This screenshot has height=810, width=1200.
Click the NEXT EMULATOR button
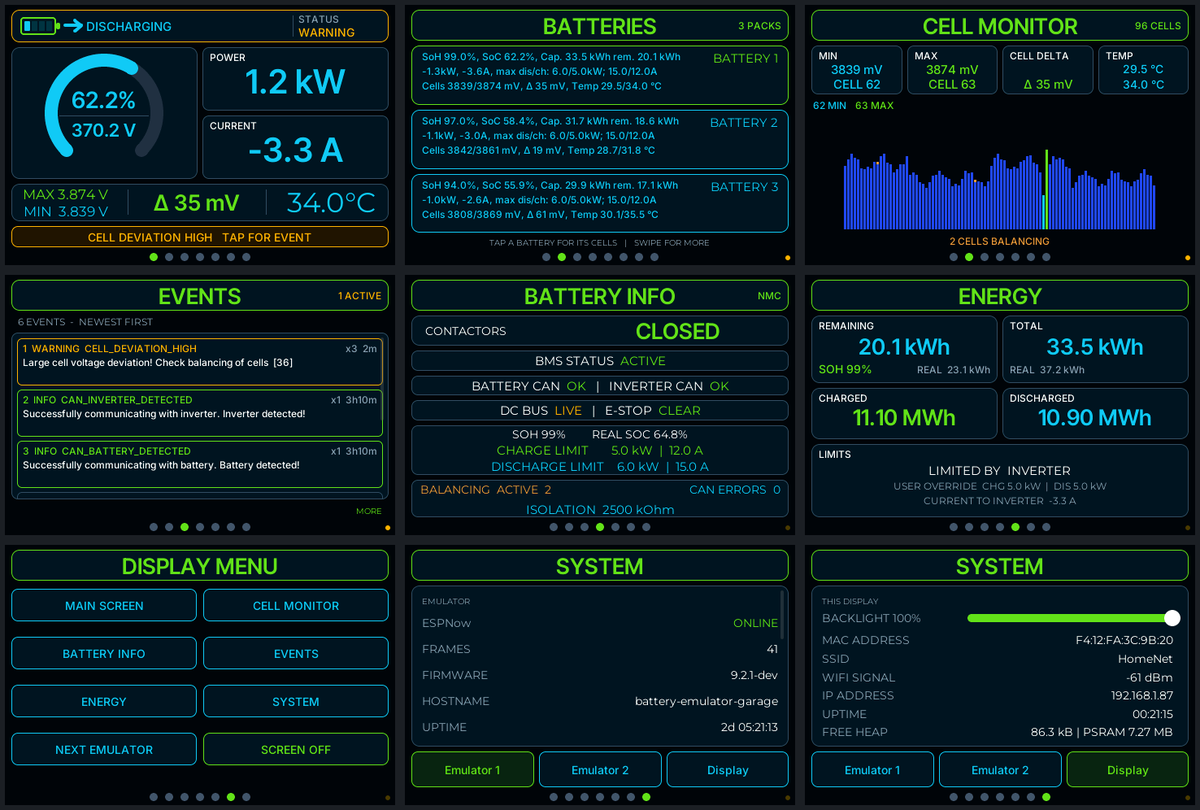click(104, 749)
